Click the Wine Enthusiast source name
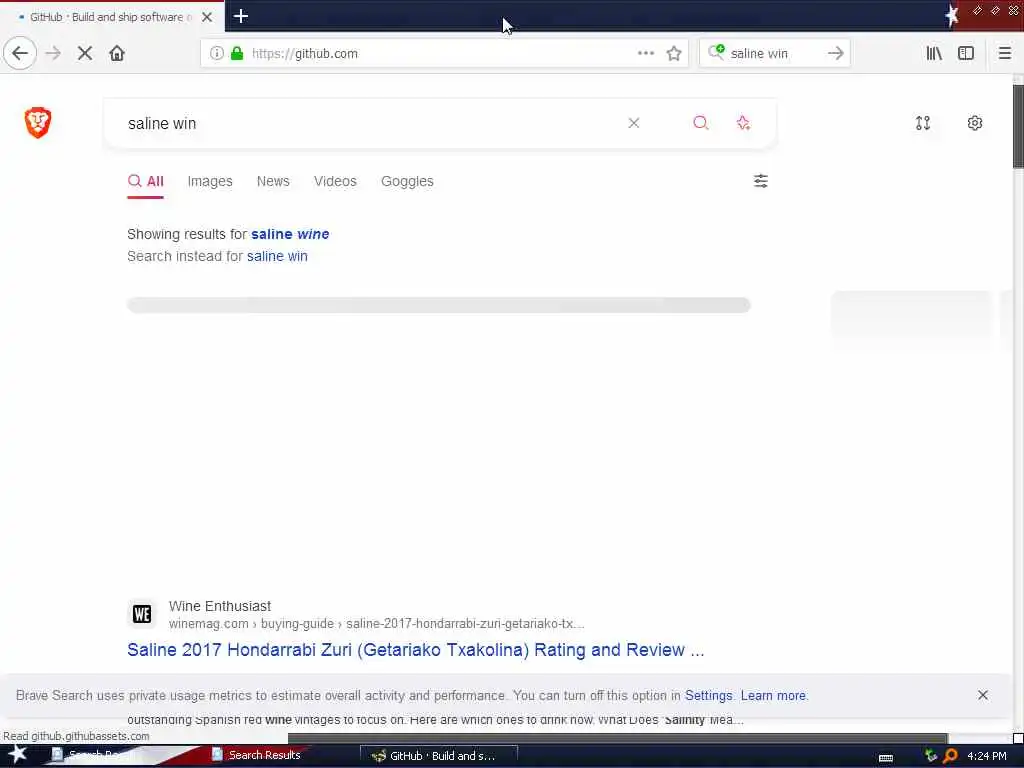 point(219,606)
